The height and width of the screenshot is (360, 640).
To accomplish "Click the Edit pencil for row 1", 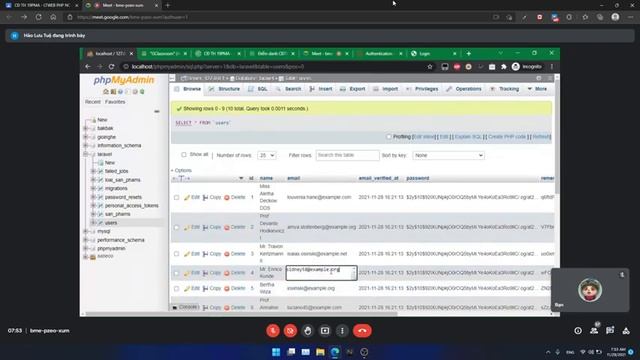I will coord(187,198).
